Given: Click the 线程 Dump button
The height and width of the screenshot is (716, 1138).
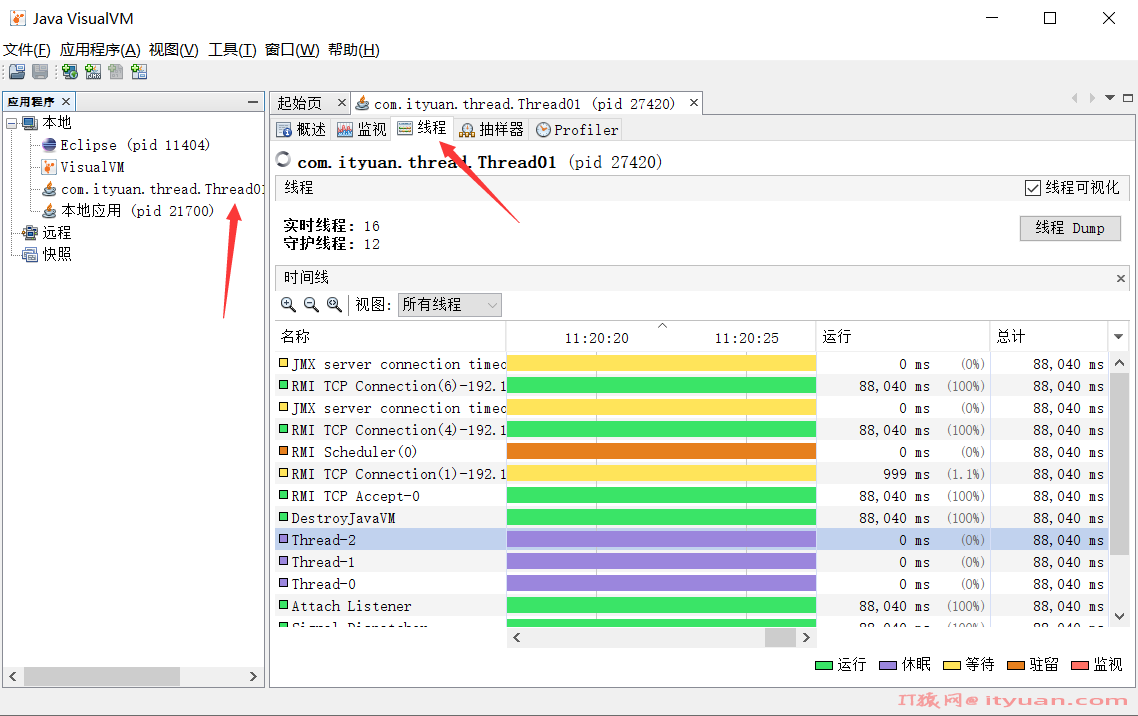Looking at the screenshot, I should (1070, 228).
